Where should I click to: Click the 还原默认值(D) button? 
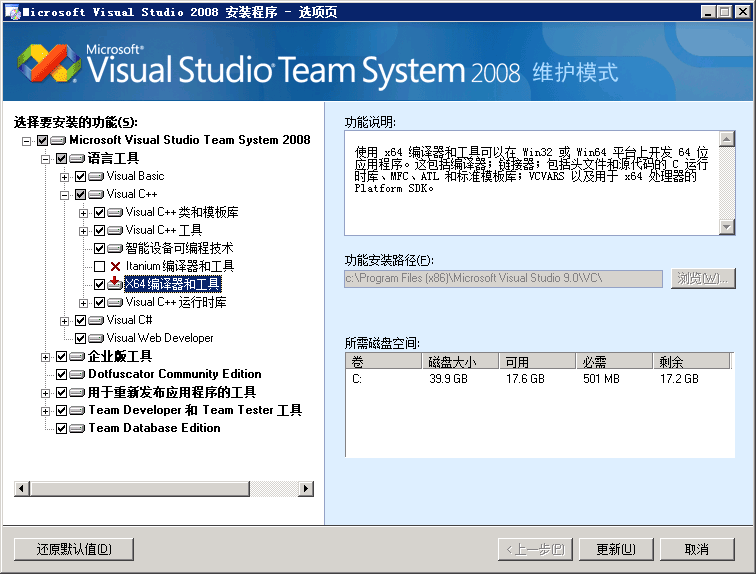tap(74, 549)
